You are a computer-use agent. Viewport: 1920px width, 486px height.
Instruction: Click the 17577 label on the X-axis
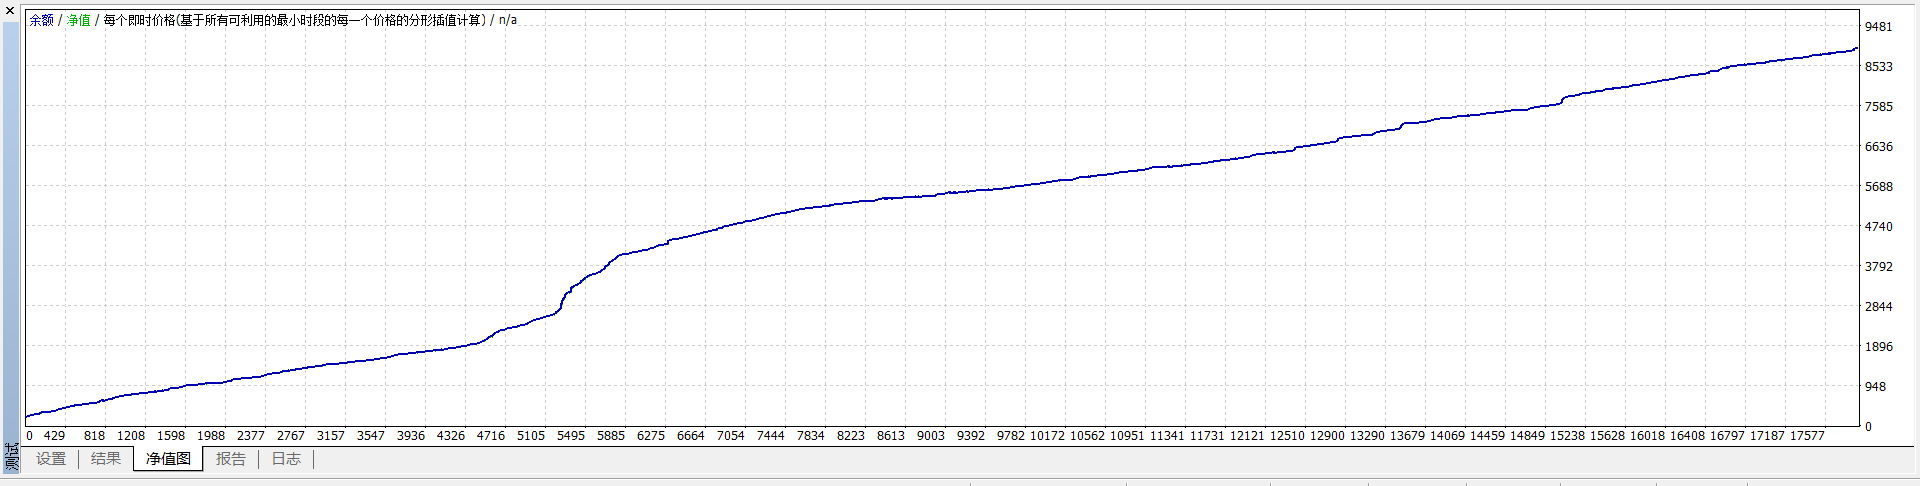point(1807,436)
